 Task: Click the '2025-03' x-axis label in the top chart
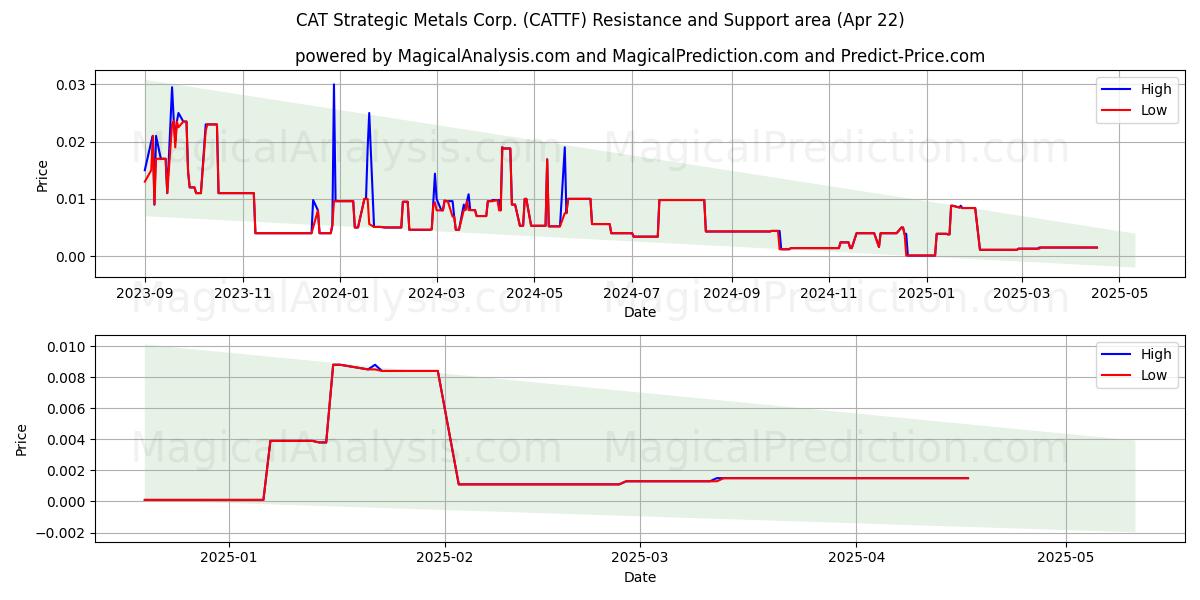[1022, 294]
